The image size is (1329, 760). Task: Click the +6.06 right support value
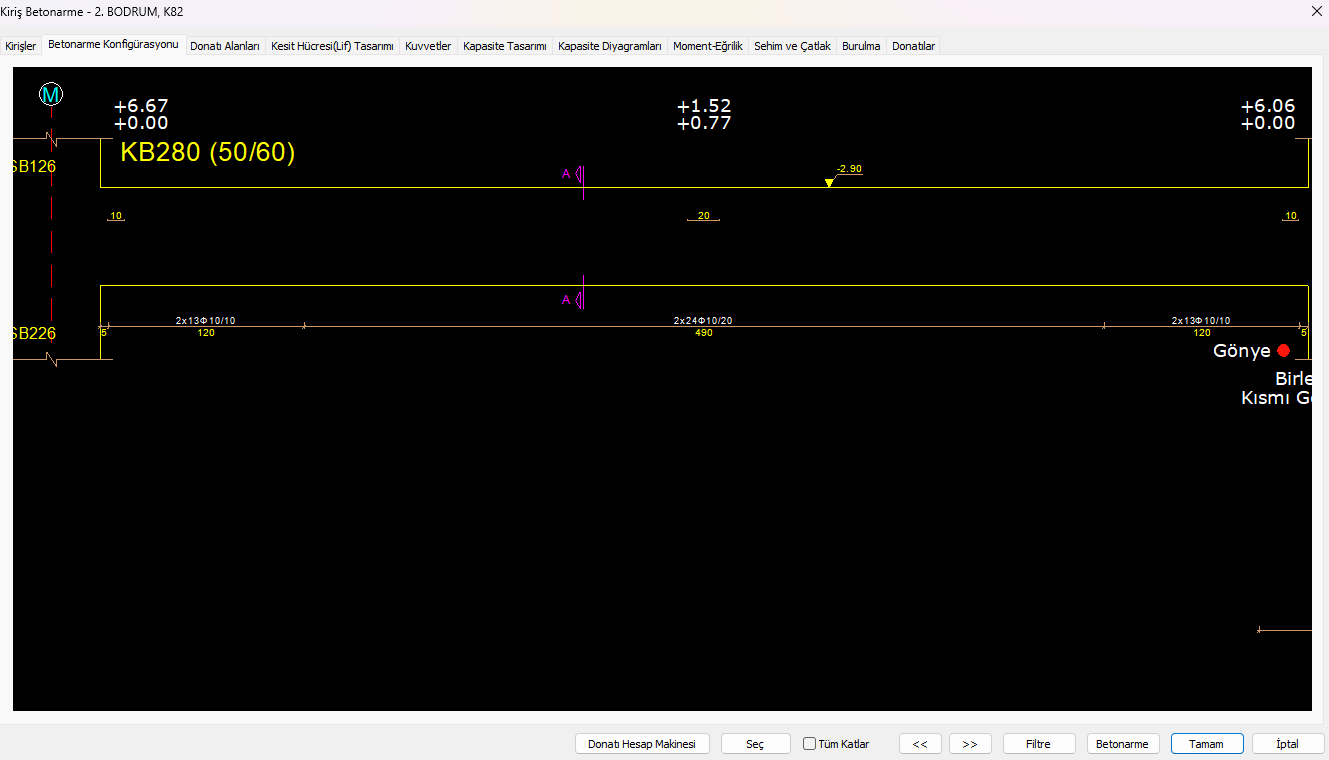pos(1268,106)
